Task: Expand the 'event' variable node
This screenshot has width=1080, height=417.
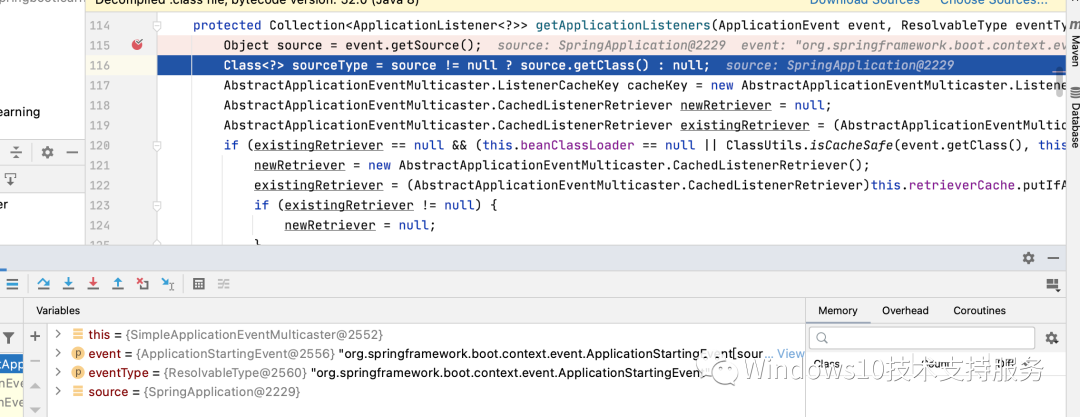Action: [58, 354]
